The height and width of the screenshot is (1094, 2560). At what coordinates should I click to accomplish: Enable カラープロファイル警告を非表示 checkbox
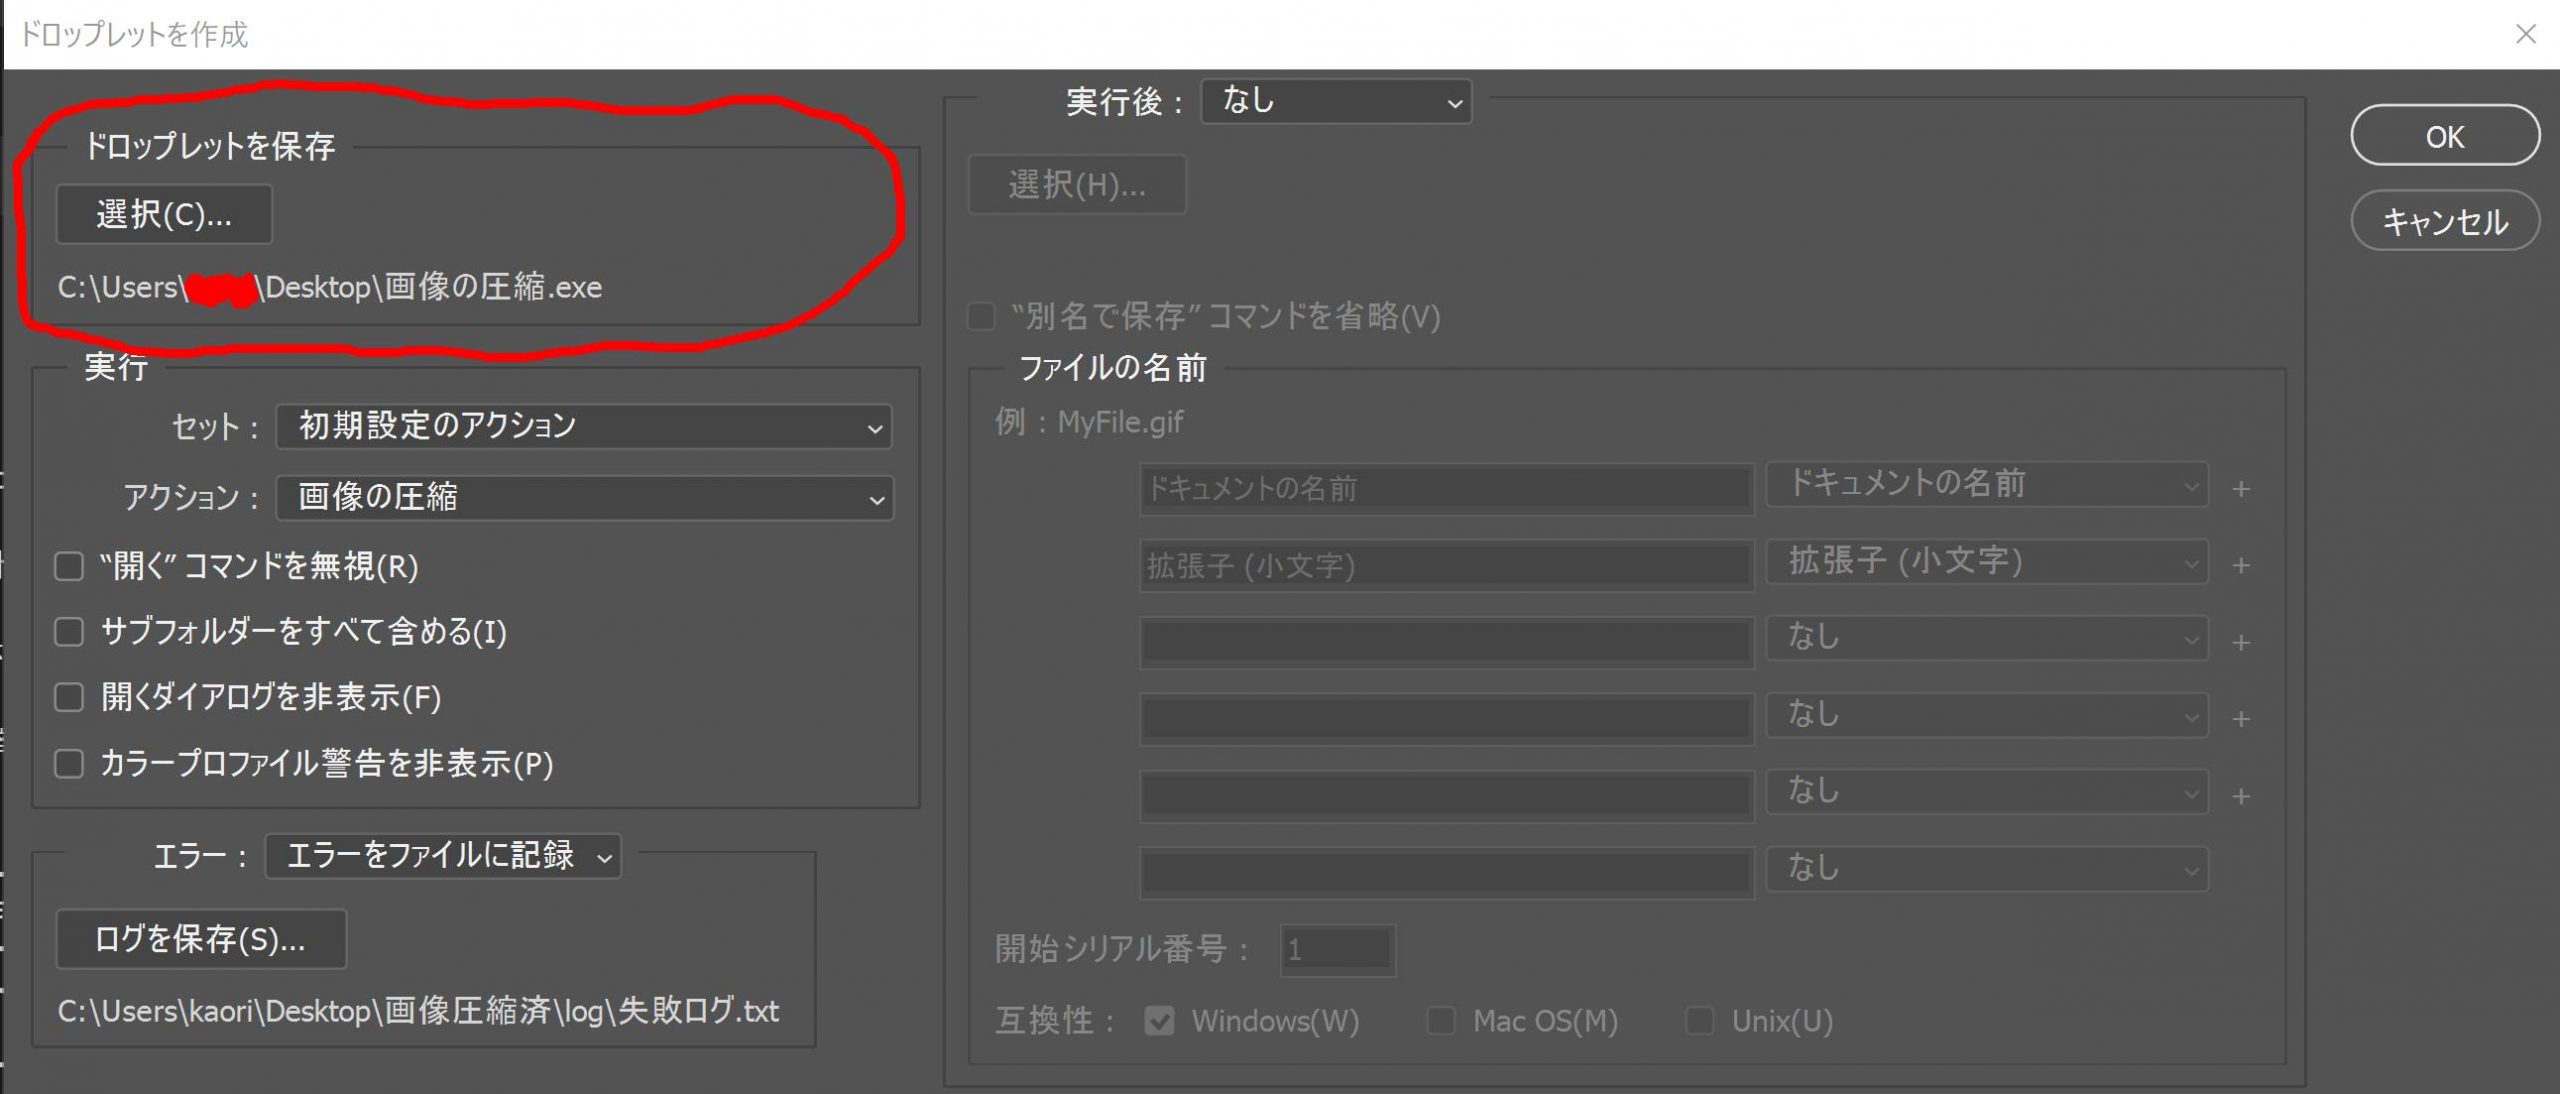click(69, 764)
